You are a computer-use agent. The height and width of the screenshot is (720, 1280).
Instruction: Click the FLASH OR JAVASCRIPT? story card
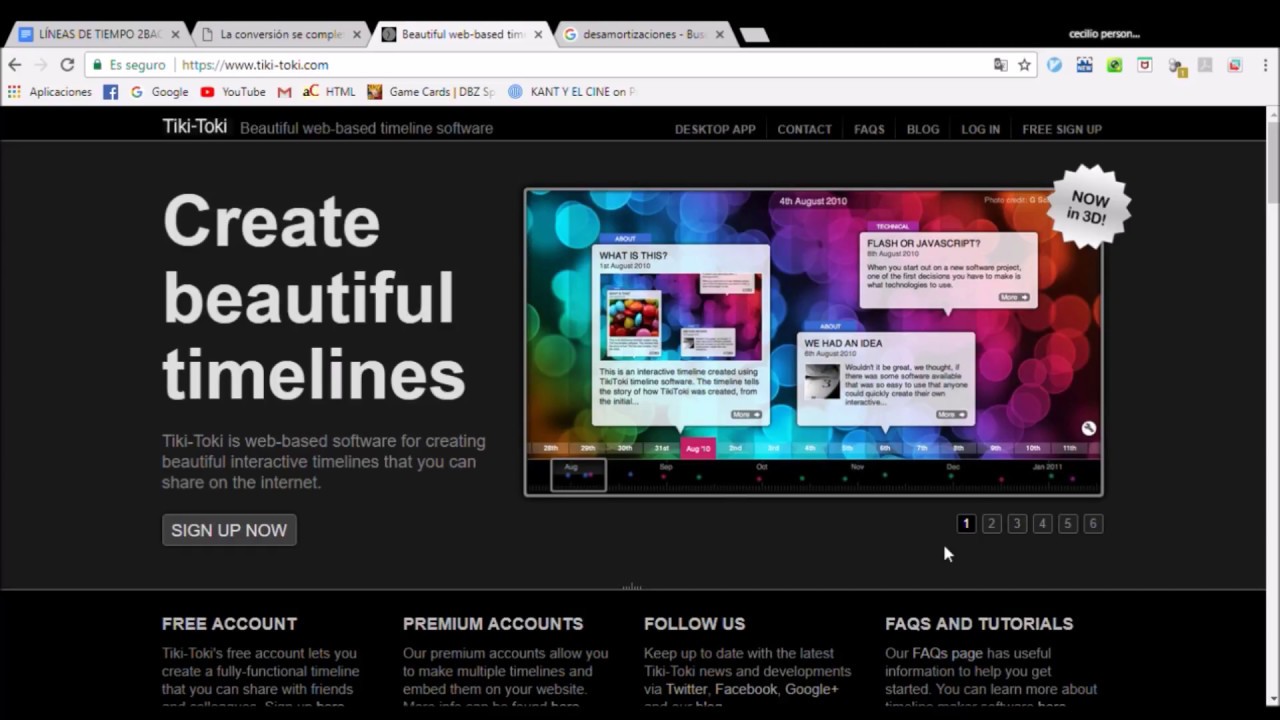coord(948,270)
